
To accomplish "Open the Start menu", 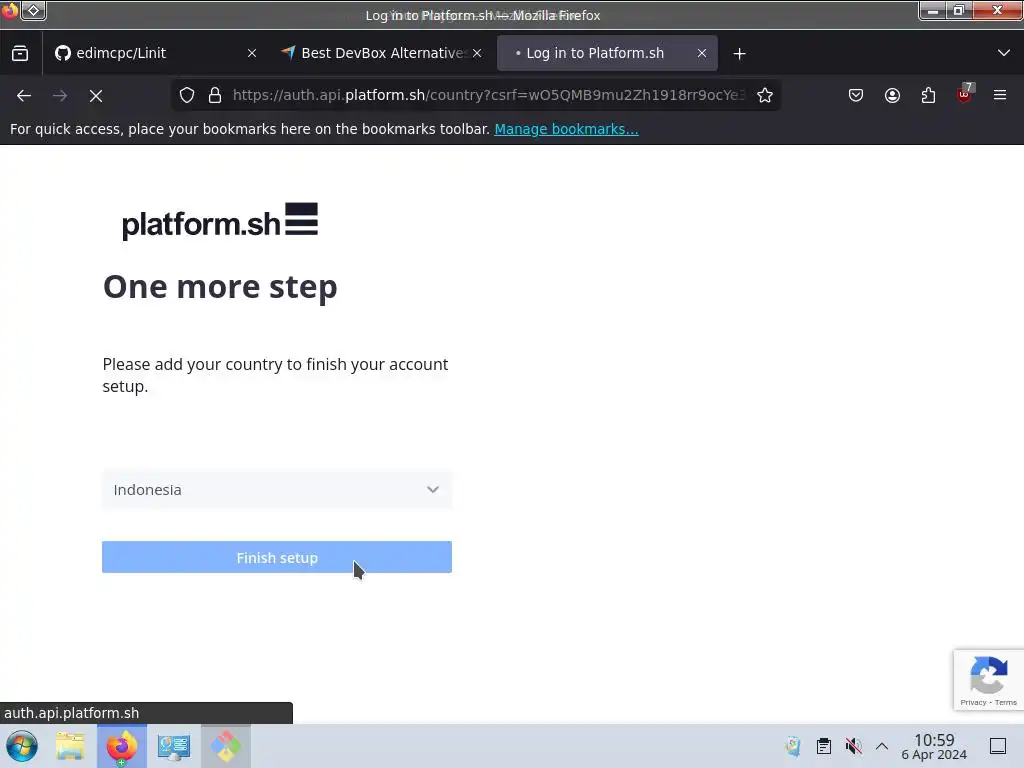I will tap(22, 746).
